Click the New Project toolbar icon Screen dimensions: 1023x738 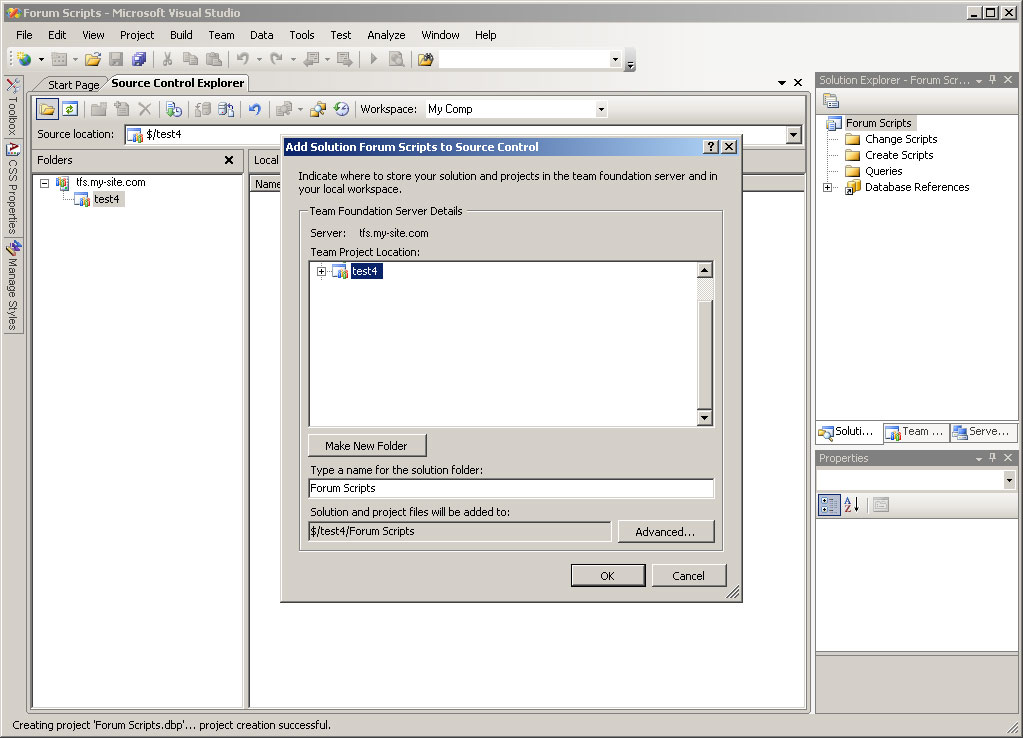click(x=24, y=59)
